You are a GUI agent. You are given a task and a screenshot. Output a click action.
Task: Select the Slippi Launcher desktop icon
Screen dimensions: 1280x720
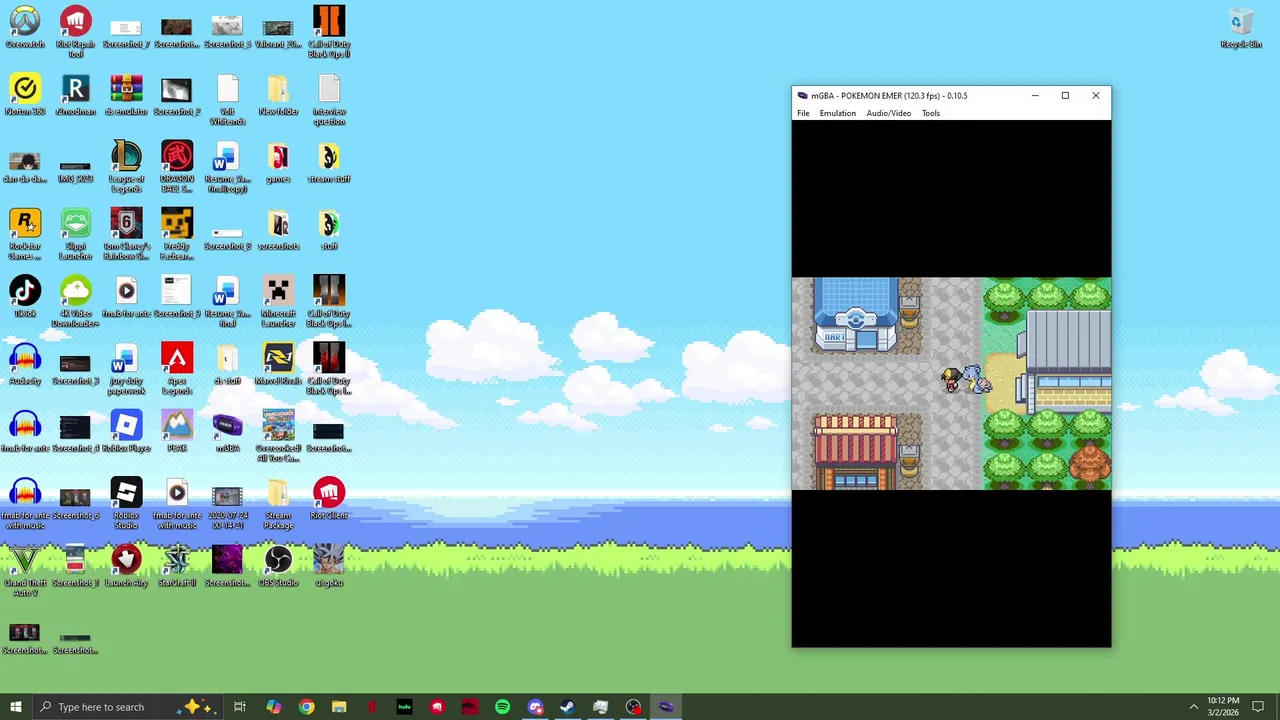(75, 234)
